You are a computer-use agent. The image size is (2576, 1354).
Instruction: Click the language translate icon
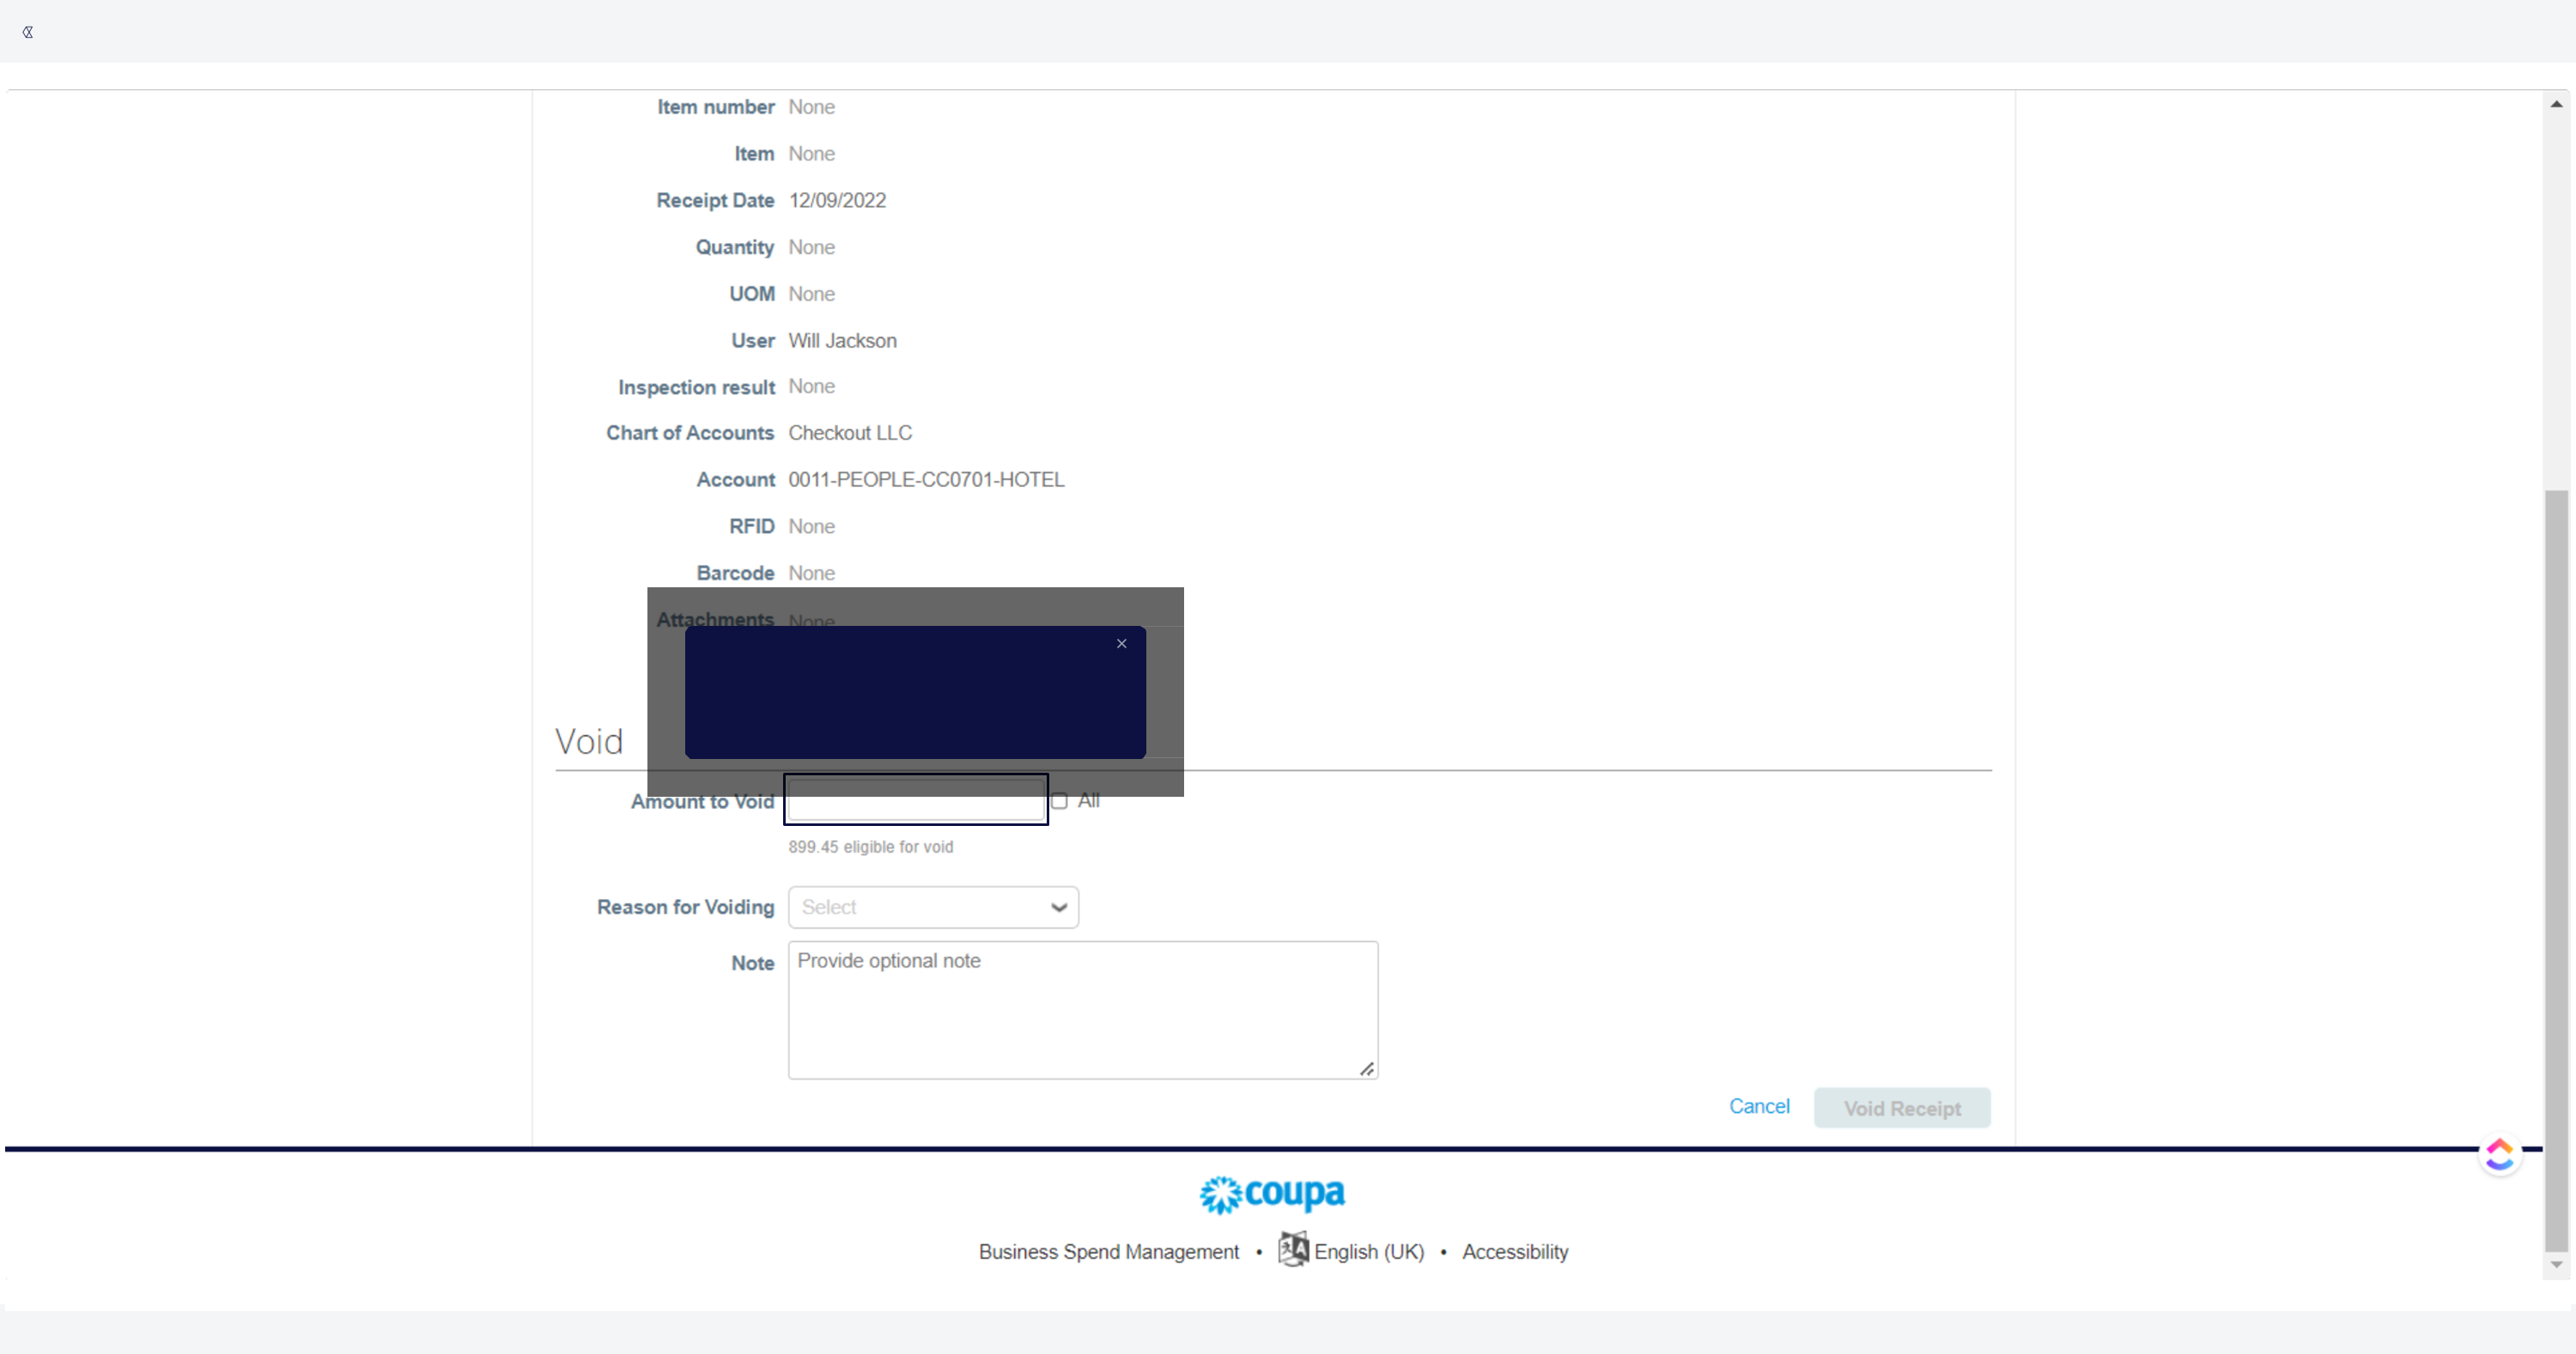tap(1293, 1249)
